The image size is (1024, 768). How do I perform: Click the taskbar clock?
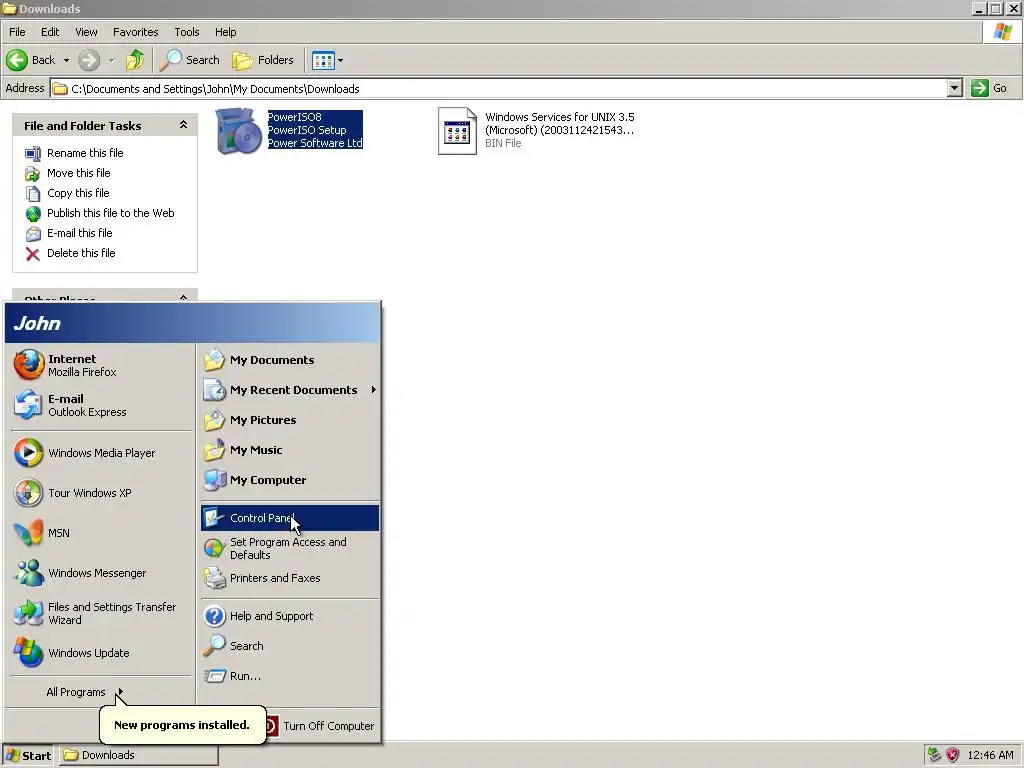(x=990, y=755)
